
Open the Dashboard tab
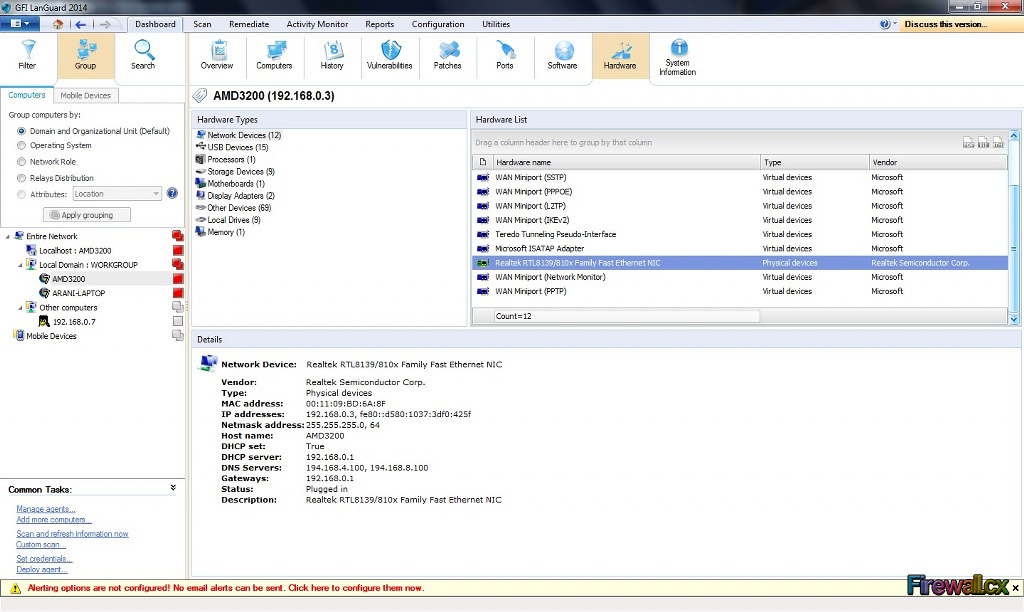click(155, 24)
